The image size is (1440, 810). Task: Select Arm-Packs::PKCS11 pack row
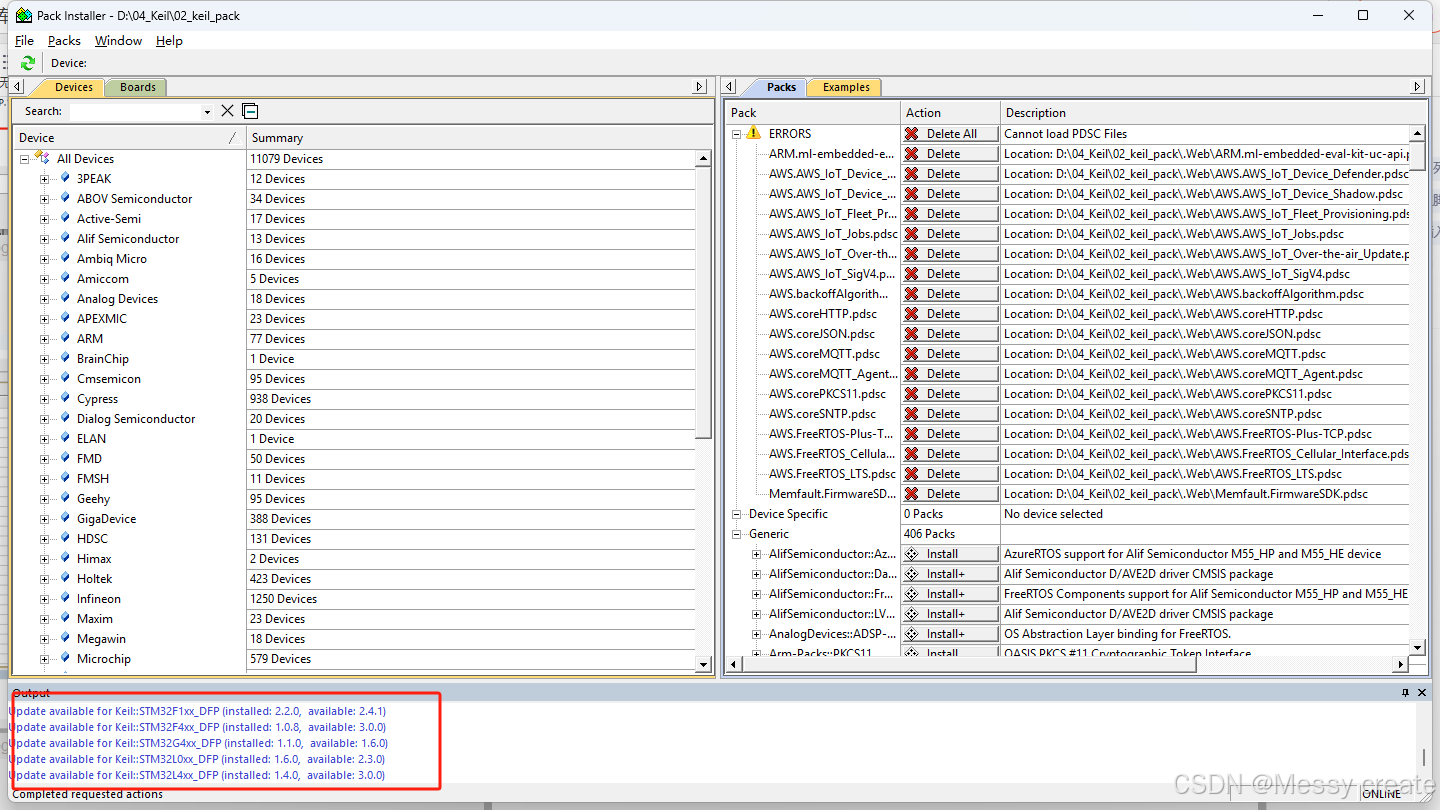pos(820,652)
